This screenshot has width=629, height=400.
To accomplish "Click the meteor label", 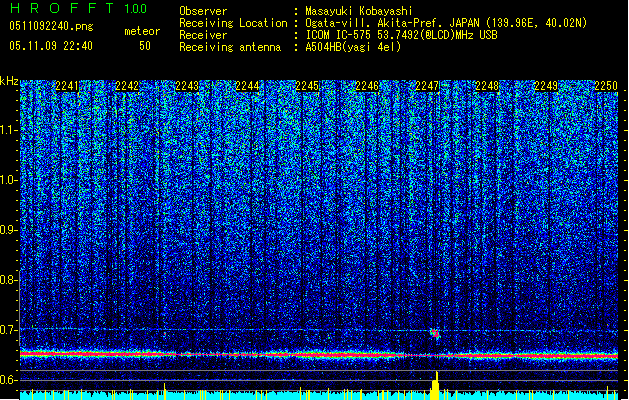I will point(142,31).
